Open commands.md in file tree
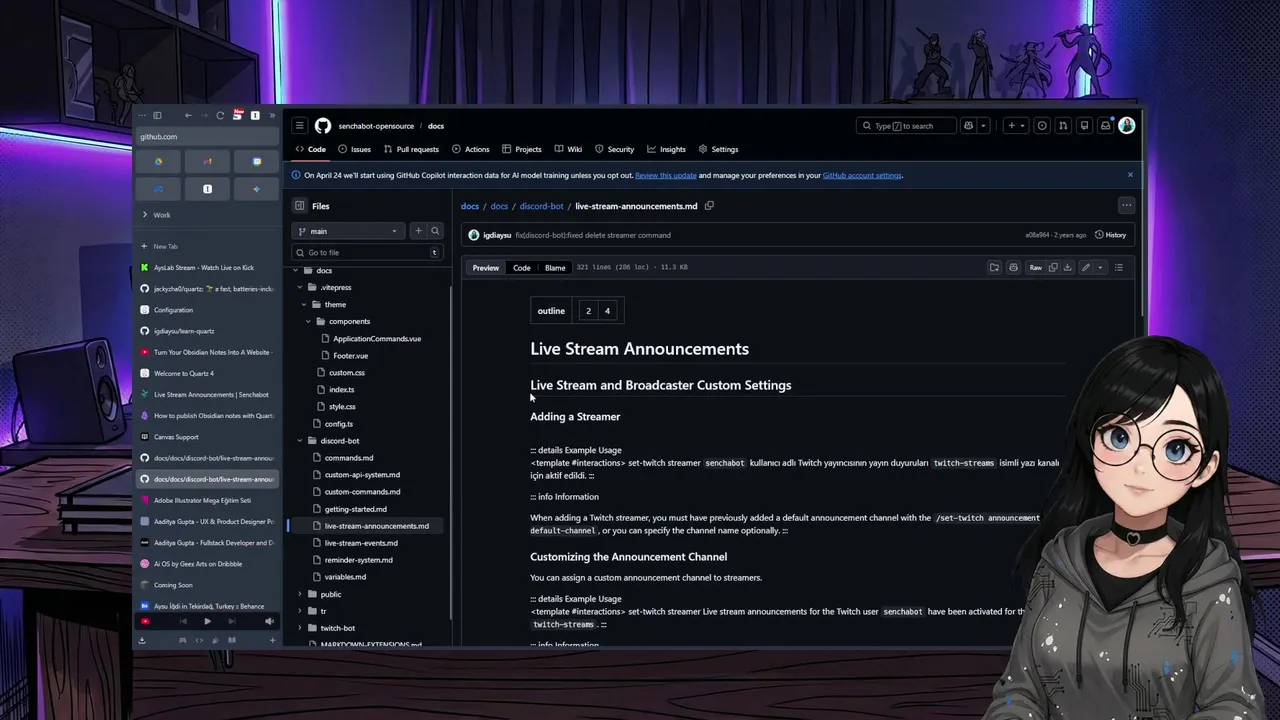 [x=349, y=458]
